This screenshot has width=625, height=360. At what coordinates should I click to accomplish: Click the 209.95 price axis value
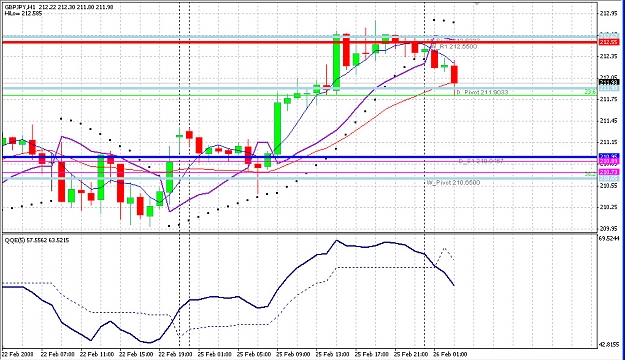point(609,229)
